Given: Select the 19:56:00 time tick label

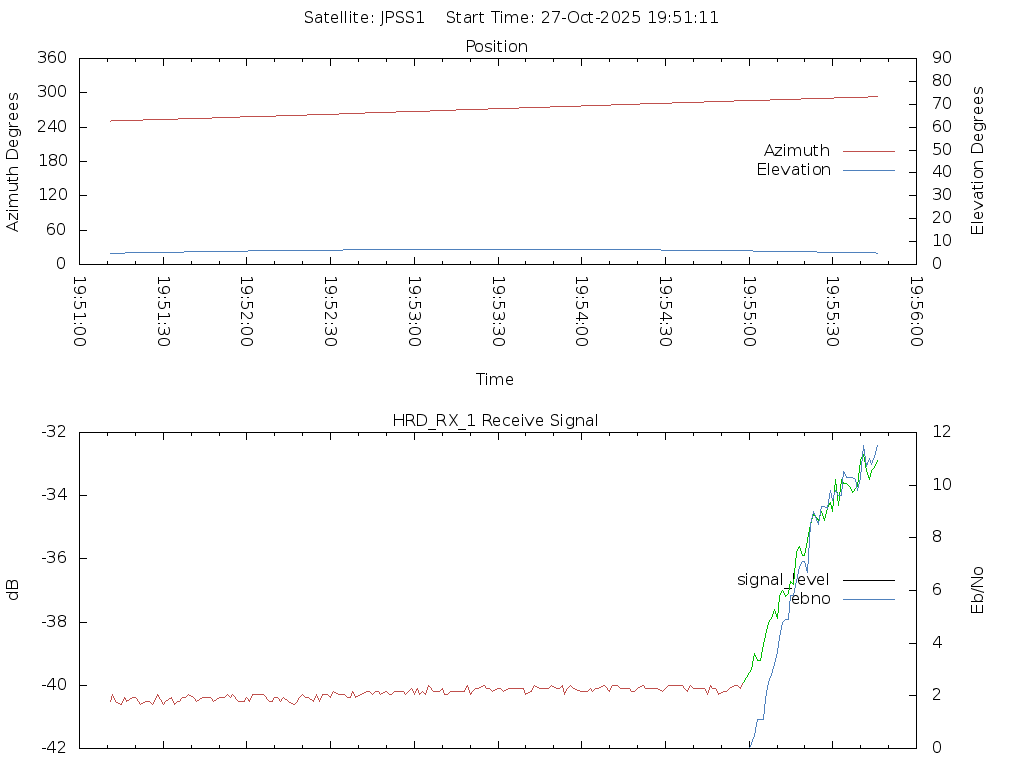Looking at the screenshot, I should (915, 312).
